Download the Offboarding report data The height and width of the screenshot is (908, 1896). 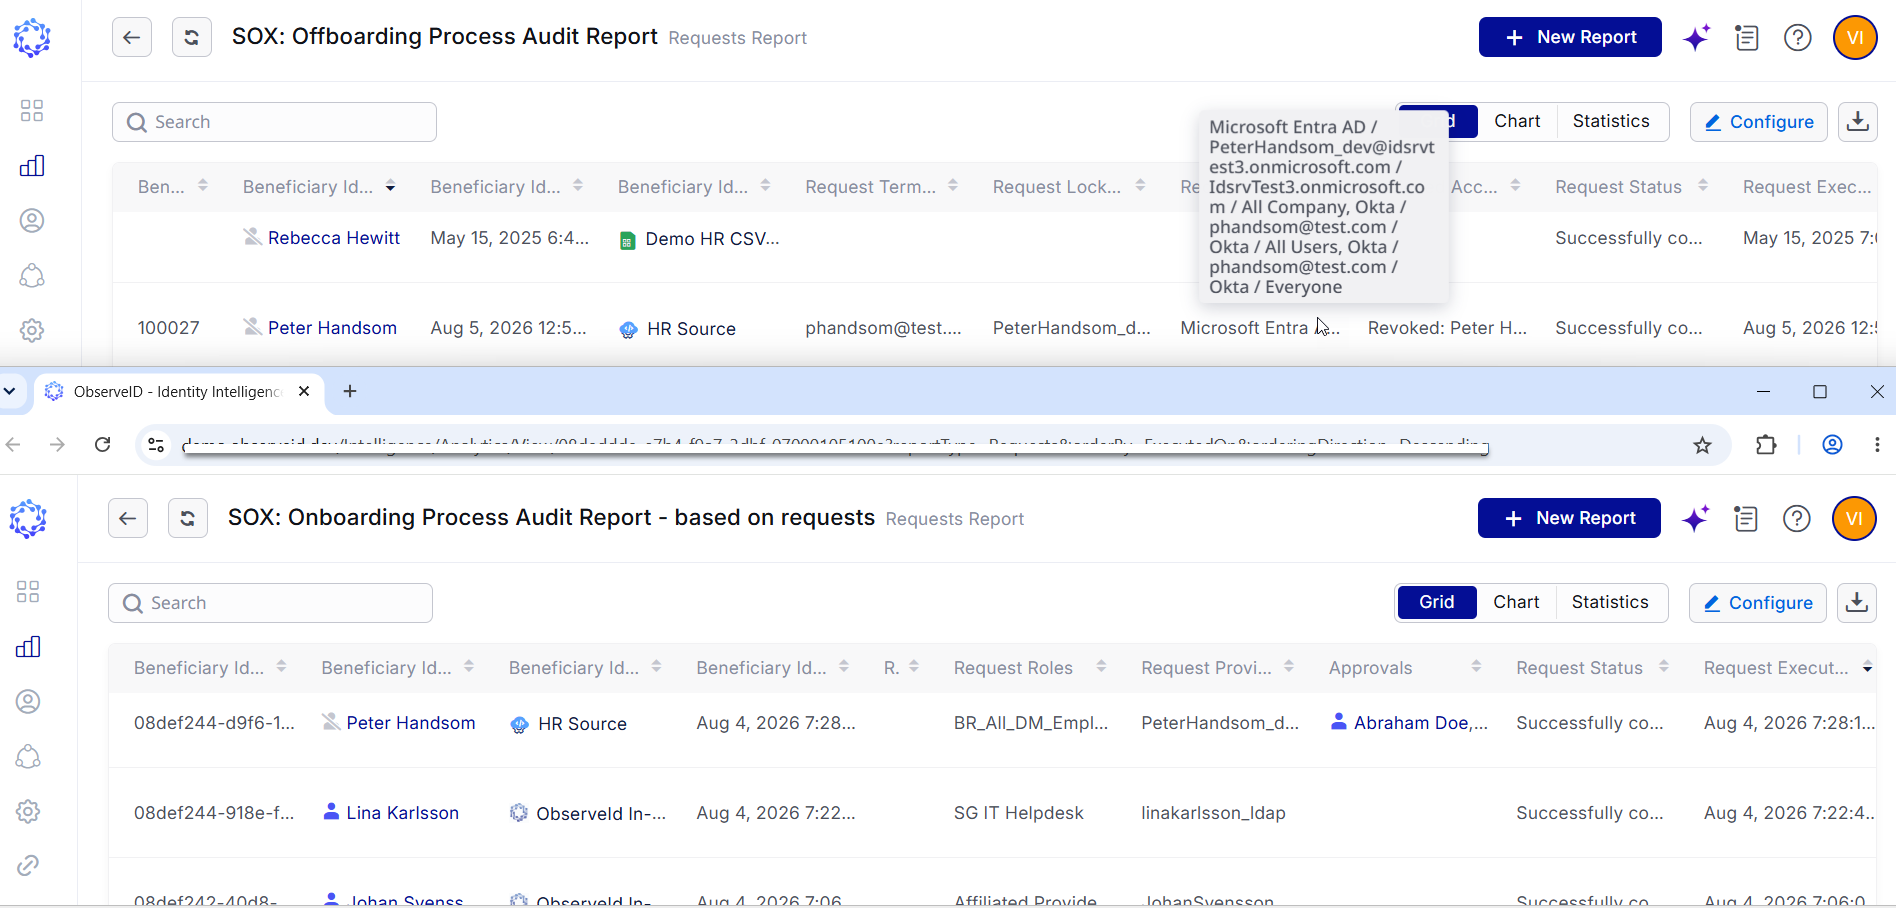[1858, 122]
